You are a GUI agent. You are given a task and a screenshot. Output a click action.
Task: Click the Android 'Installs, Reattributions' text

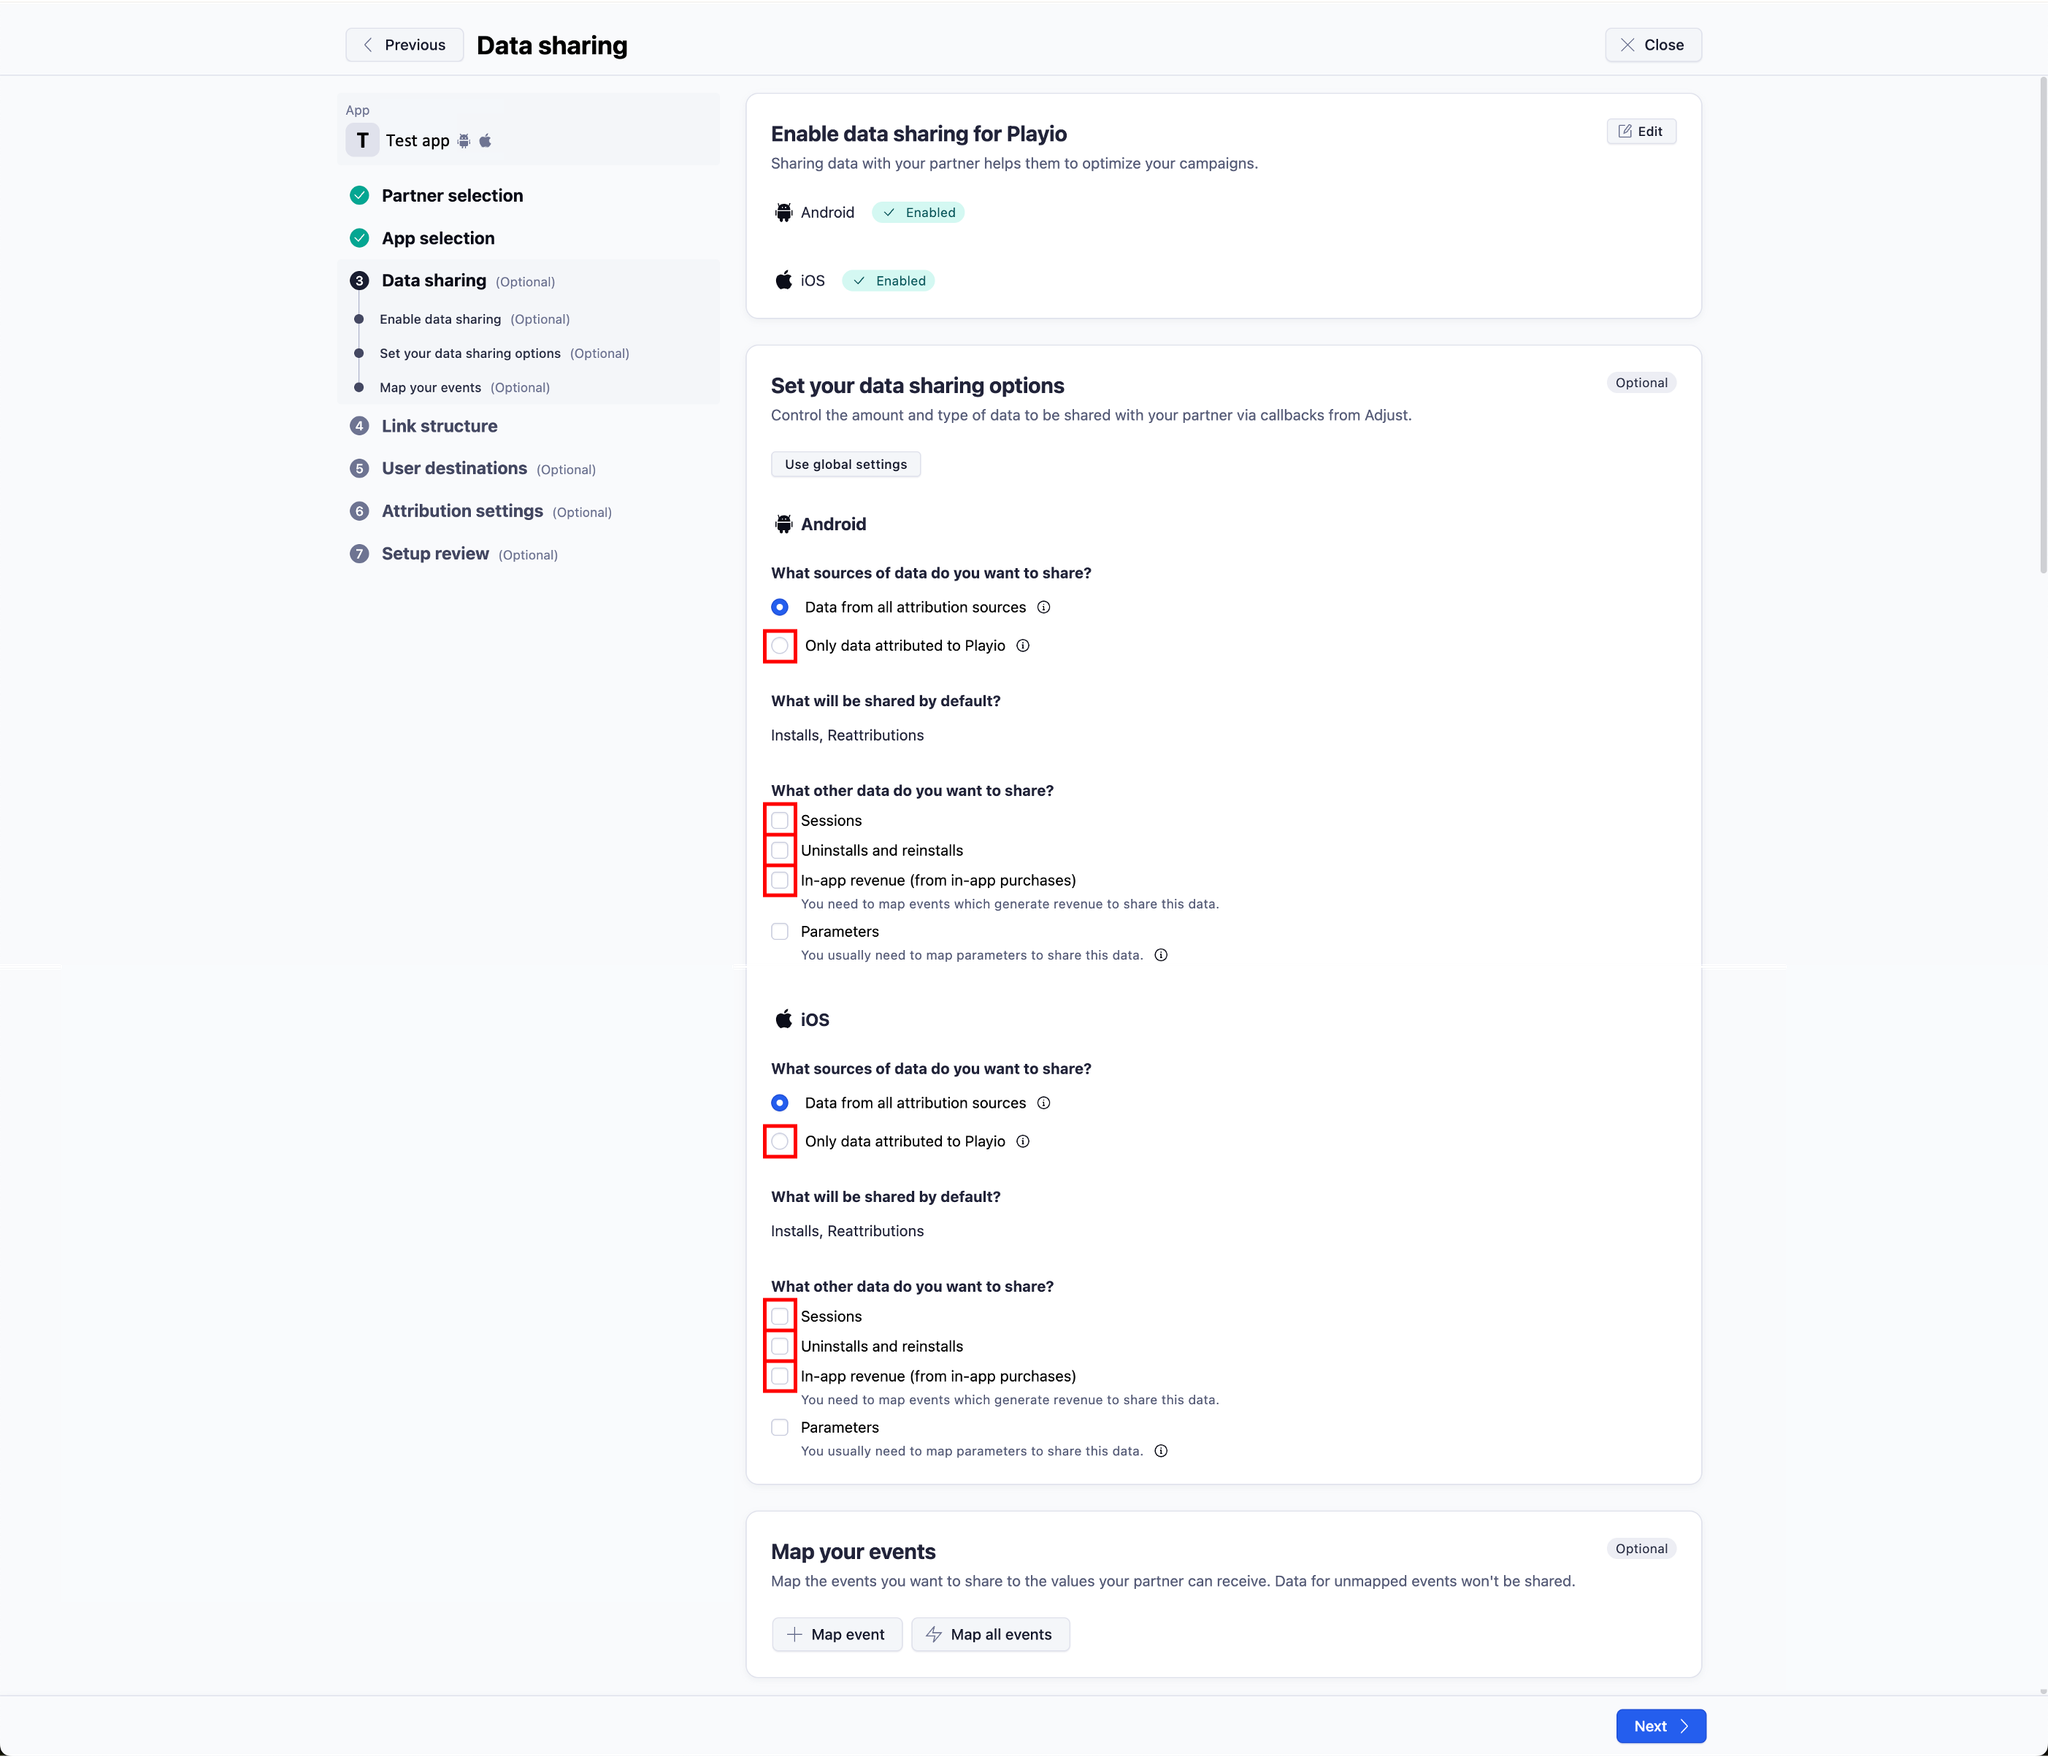click(x=847, y=736)
